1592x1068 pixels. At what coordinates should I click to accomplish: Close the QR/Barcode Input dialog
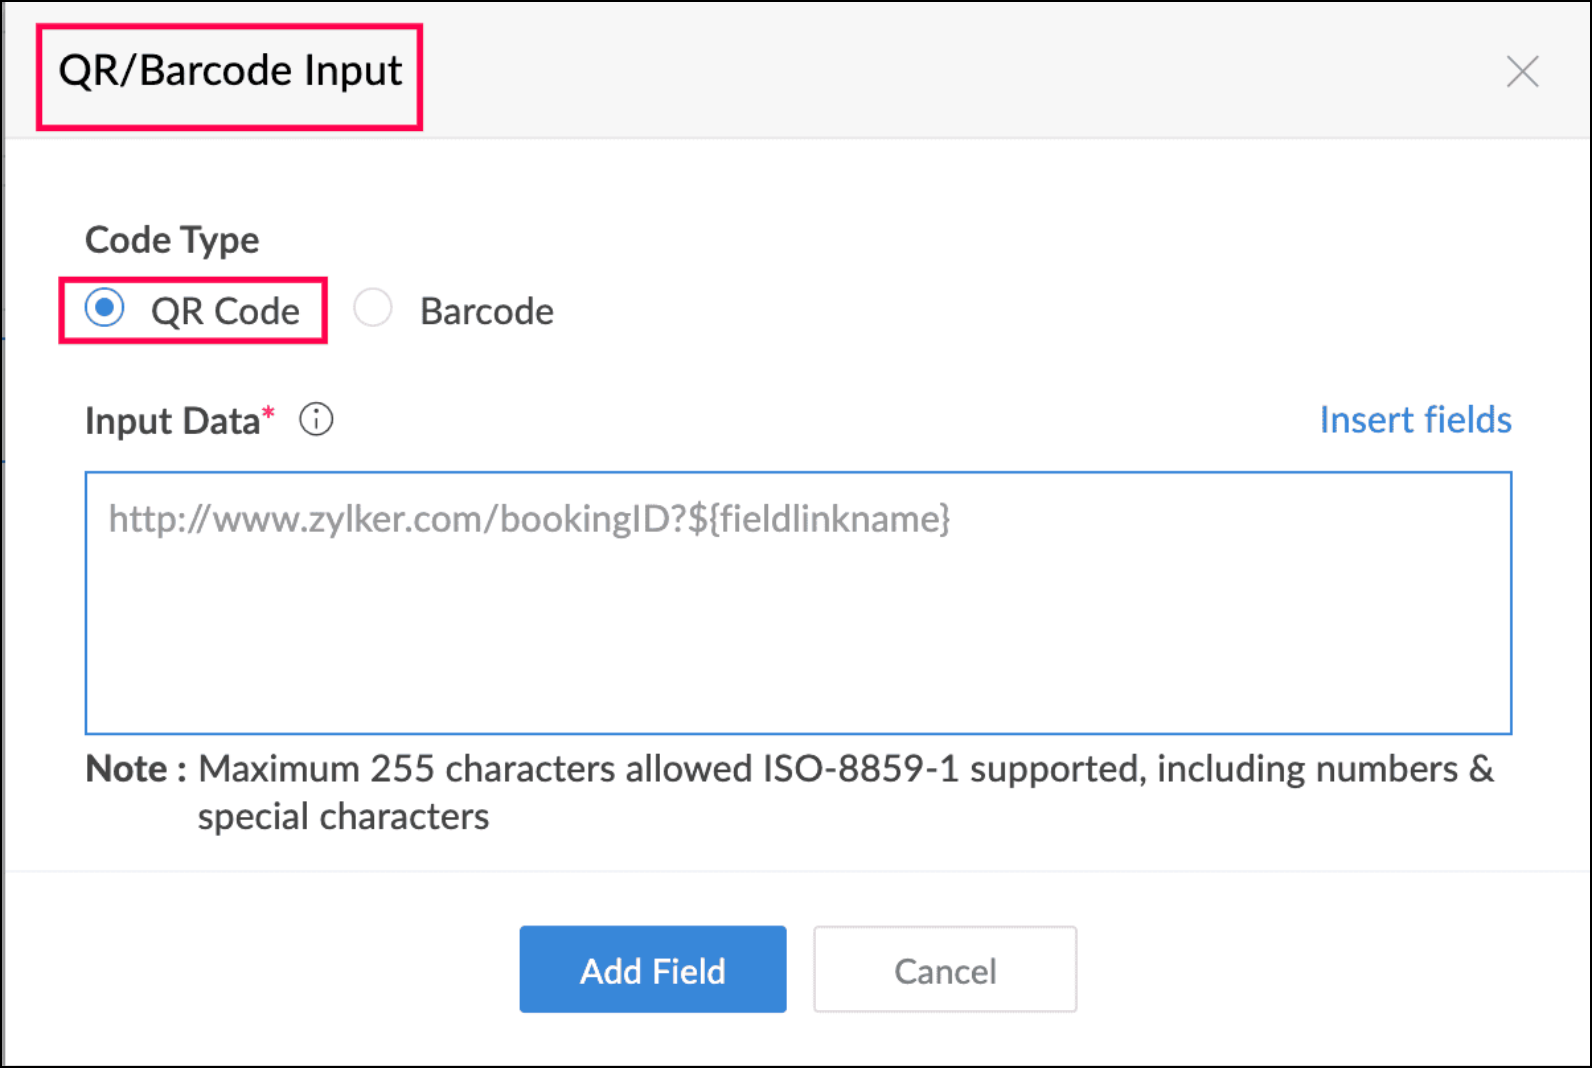(x=1522, y=72)
